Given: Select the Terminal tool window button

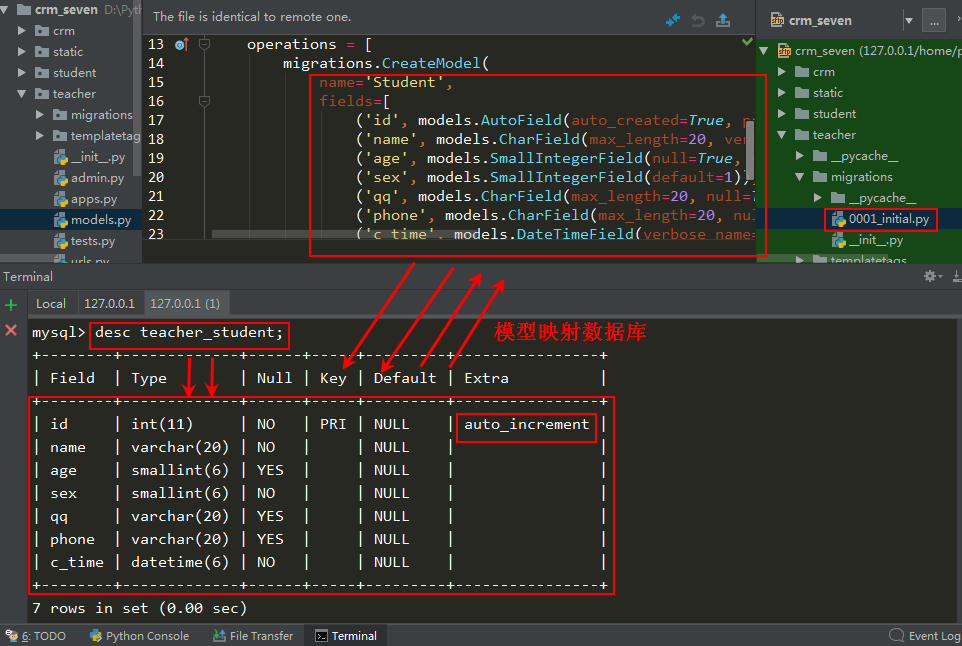Looking at the screenshot, I should [x=346, y=636].
